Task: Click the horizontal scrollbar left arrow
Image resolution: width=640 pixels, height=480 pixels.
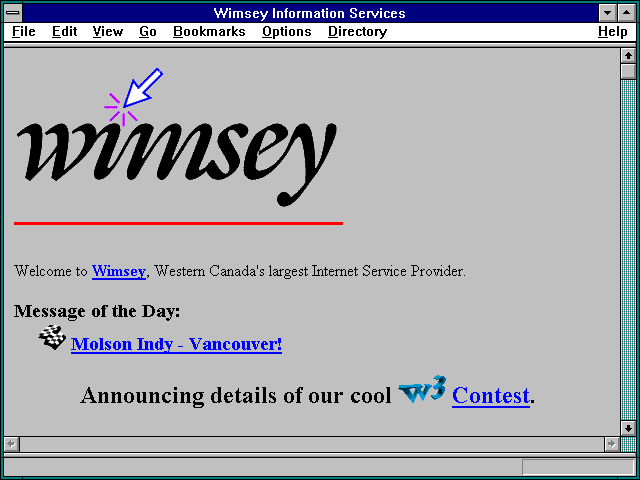Action: point(11,444)
